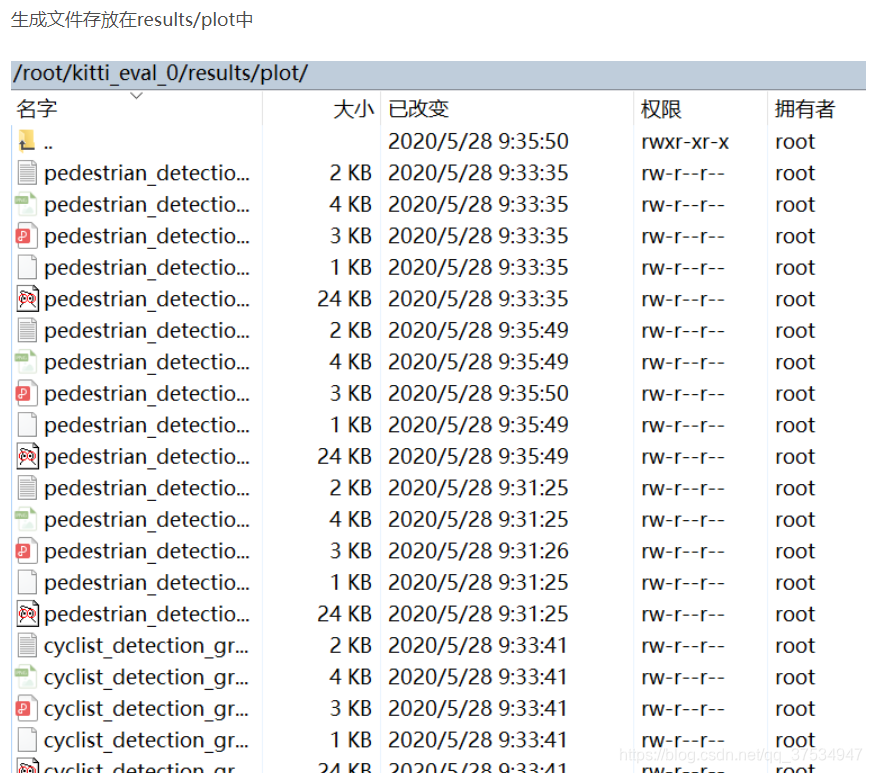Click 4 KB size of pedestrian file modified 9:35:49
The width and height of the screenshot is (872, 773).
350,362
